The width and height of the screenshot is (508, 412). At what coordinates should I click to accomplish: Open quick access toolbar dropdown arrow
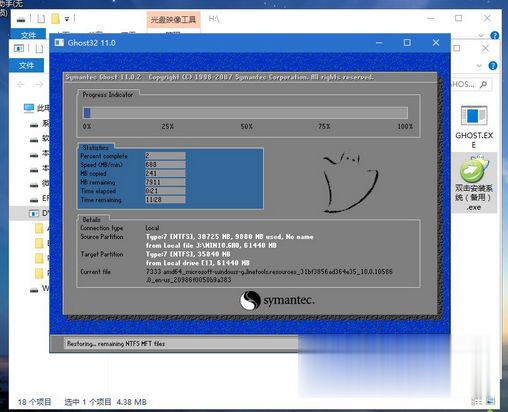(x=67, y=19)
